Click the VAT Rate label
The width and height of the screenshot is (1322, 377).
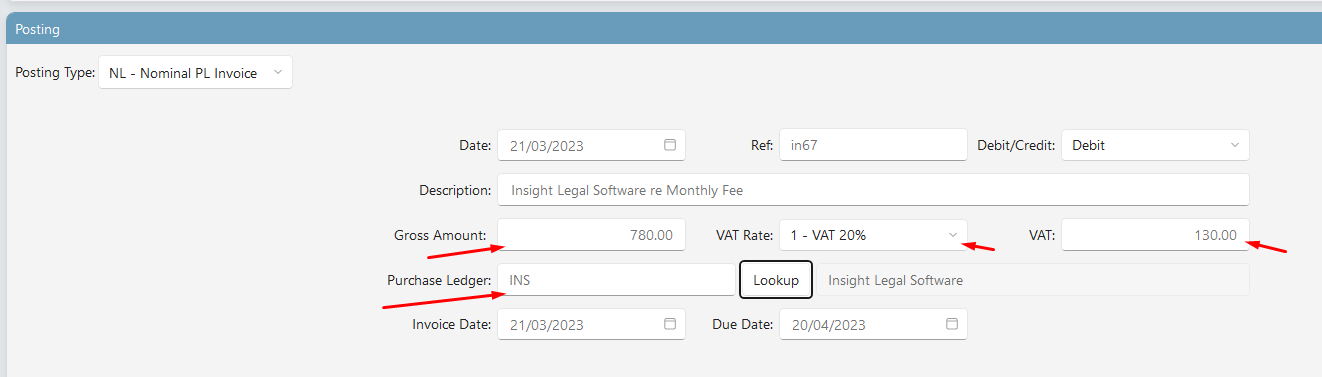tap(745, 235)
